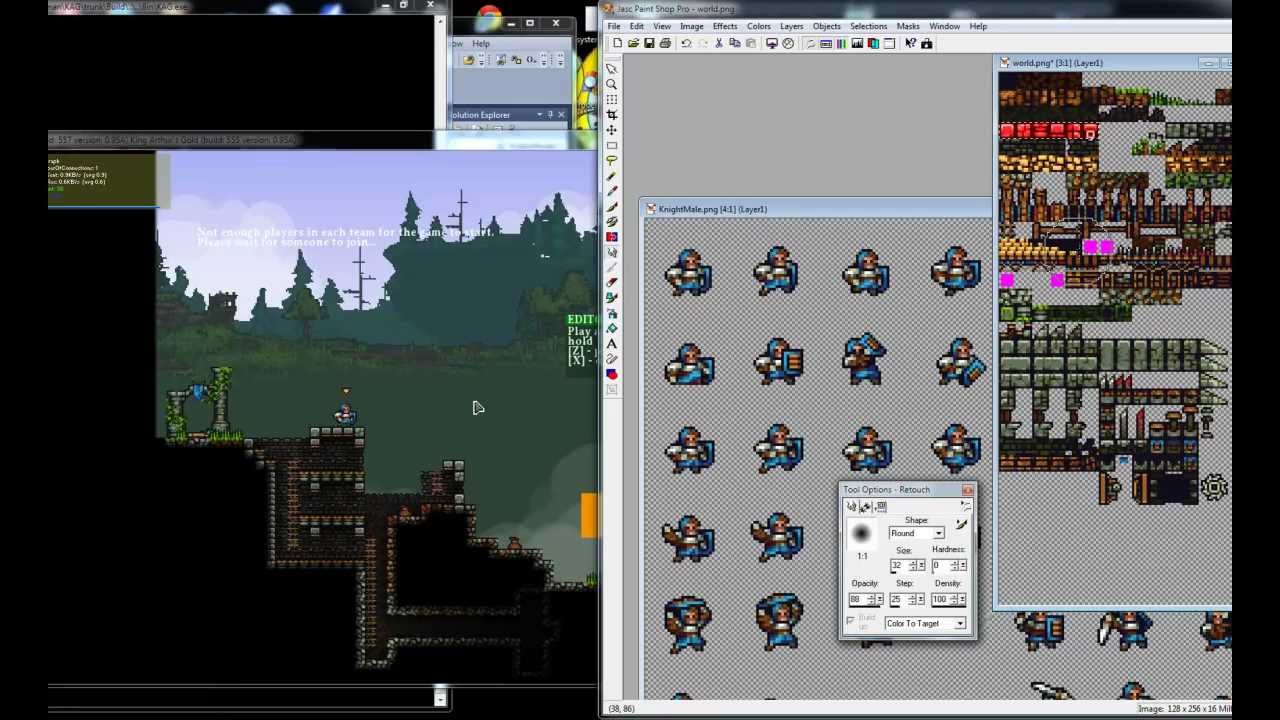Open brush presets button in Tool Options

962,524
